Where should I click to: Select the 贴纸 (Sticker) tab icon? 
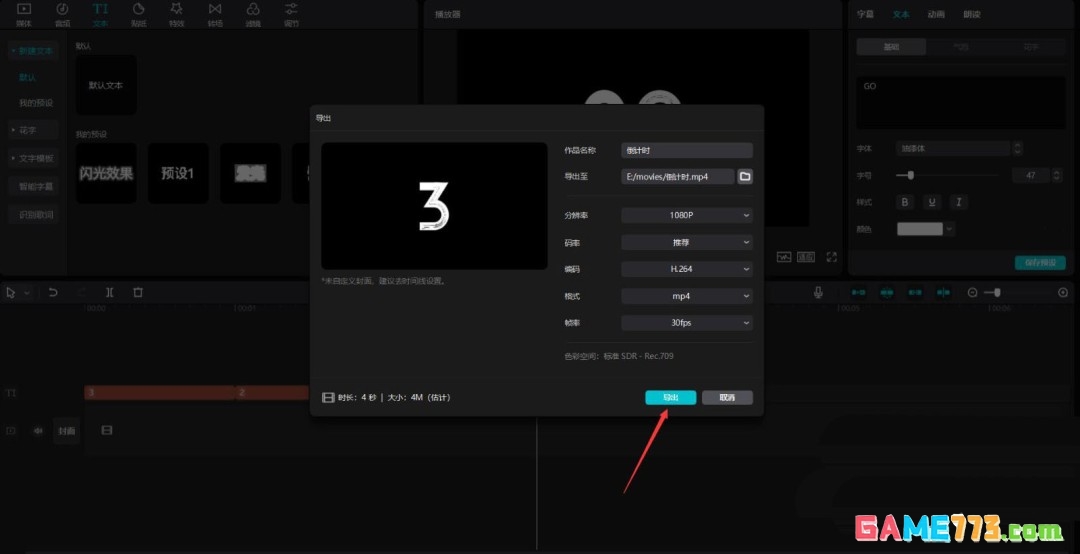[138, 14]
